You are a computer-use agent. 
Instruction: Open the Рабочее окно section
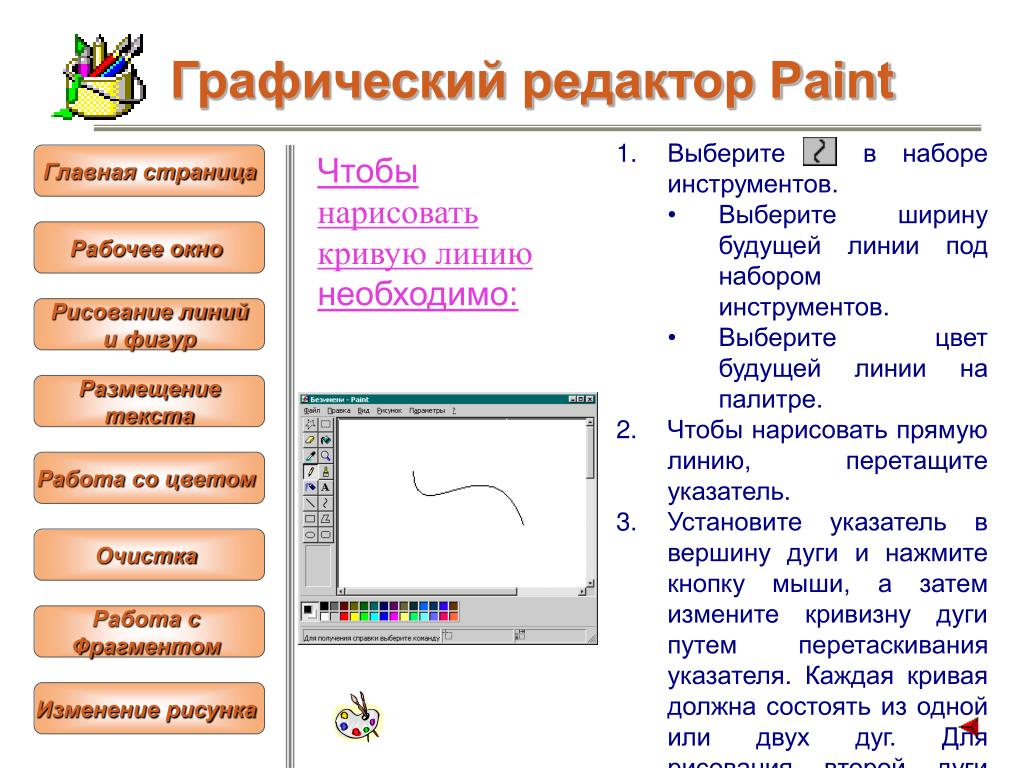point(150,248)
